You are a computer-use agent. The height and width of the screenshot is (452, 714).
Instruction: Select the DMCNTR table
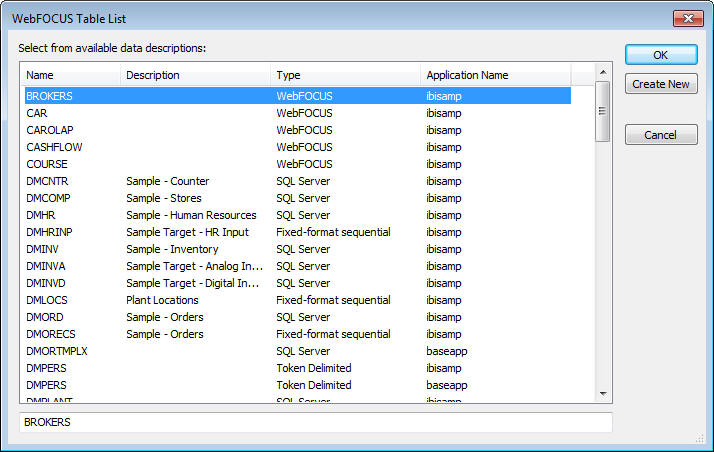pyautogui.click(x=47, y=181)
